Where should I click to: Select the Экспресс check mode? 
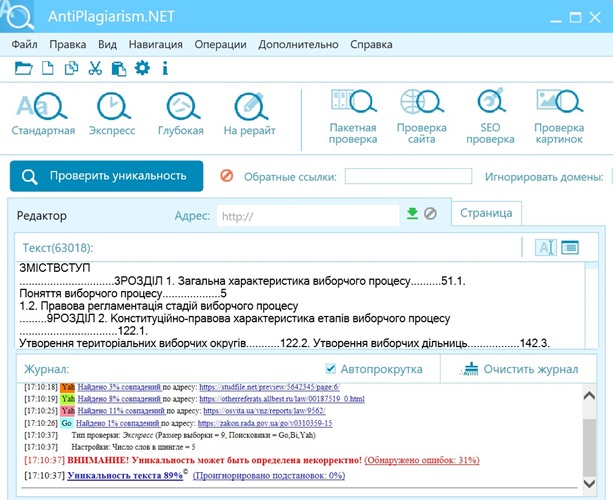[x=112, y=114]
